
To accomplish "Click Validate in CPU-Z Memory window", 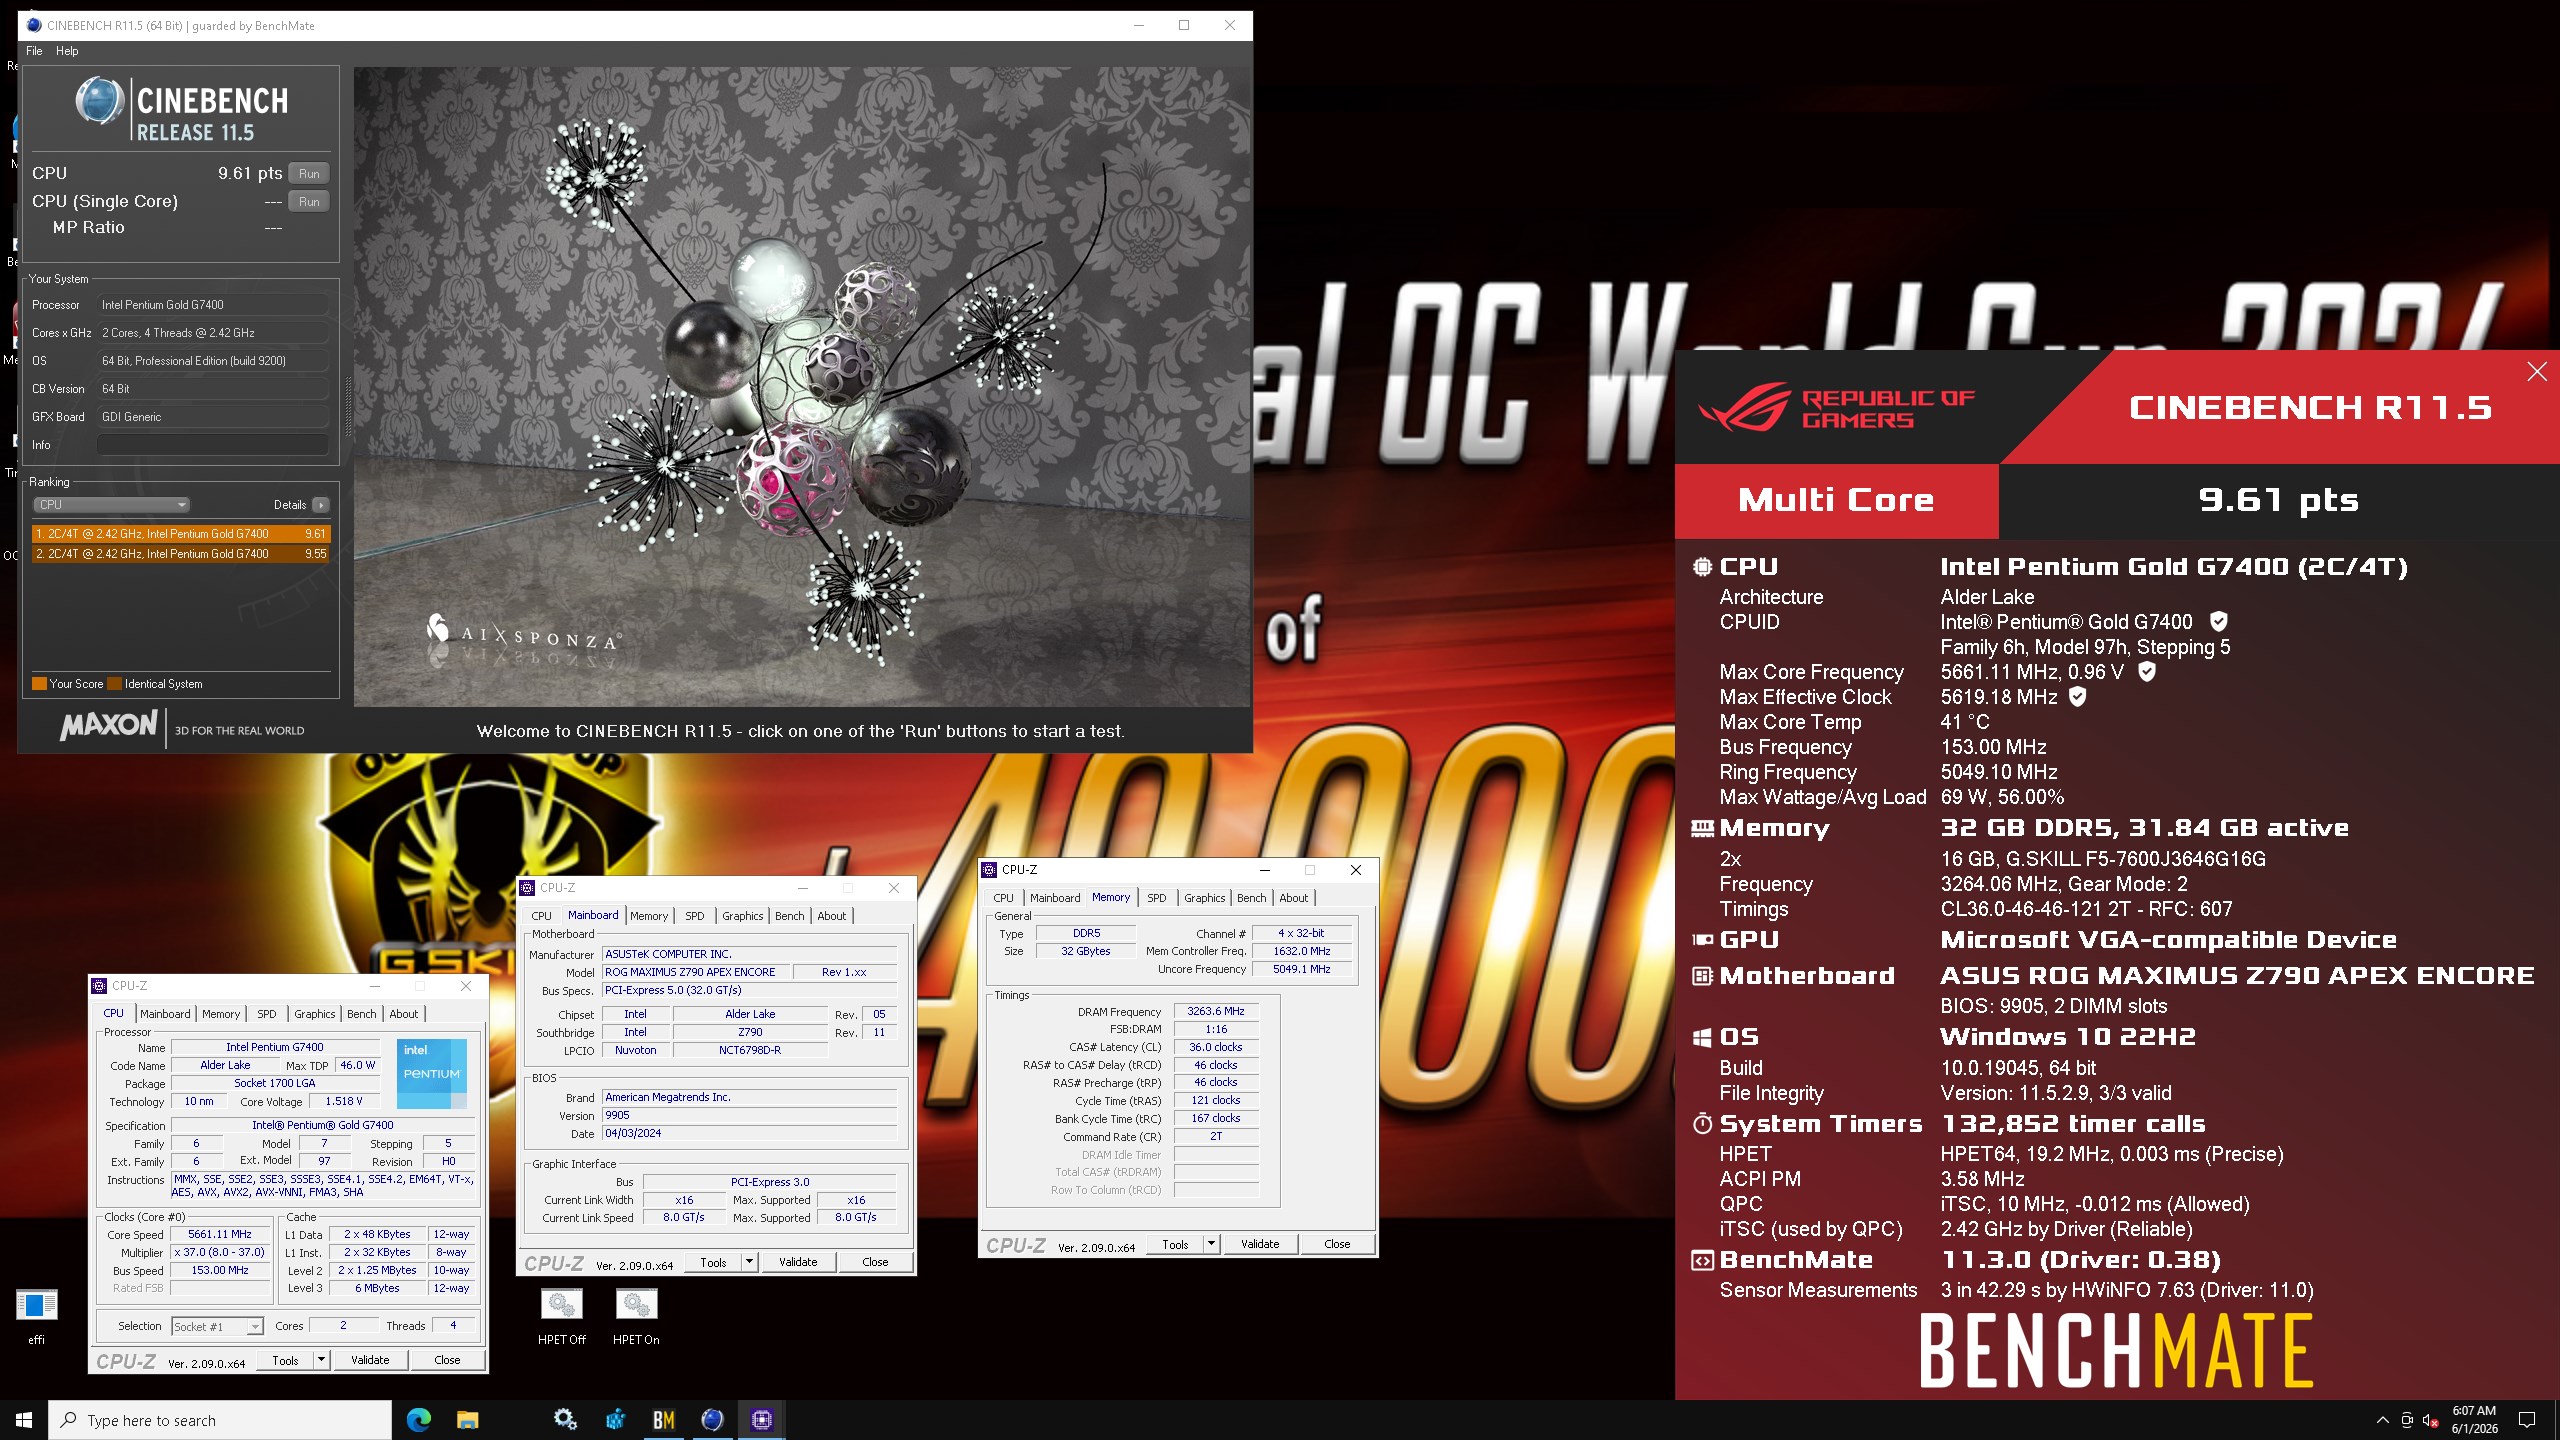I will click(x=1260, y=1244).
